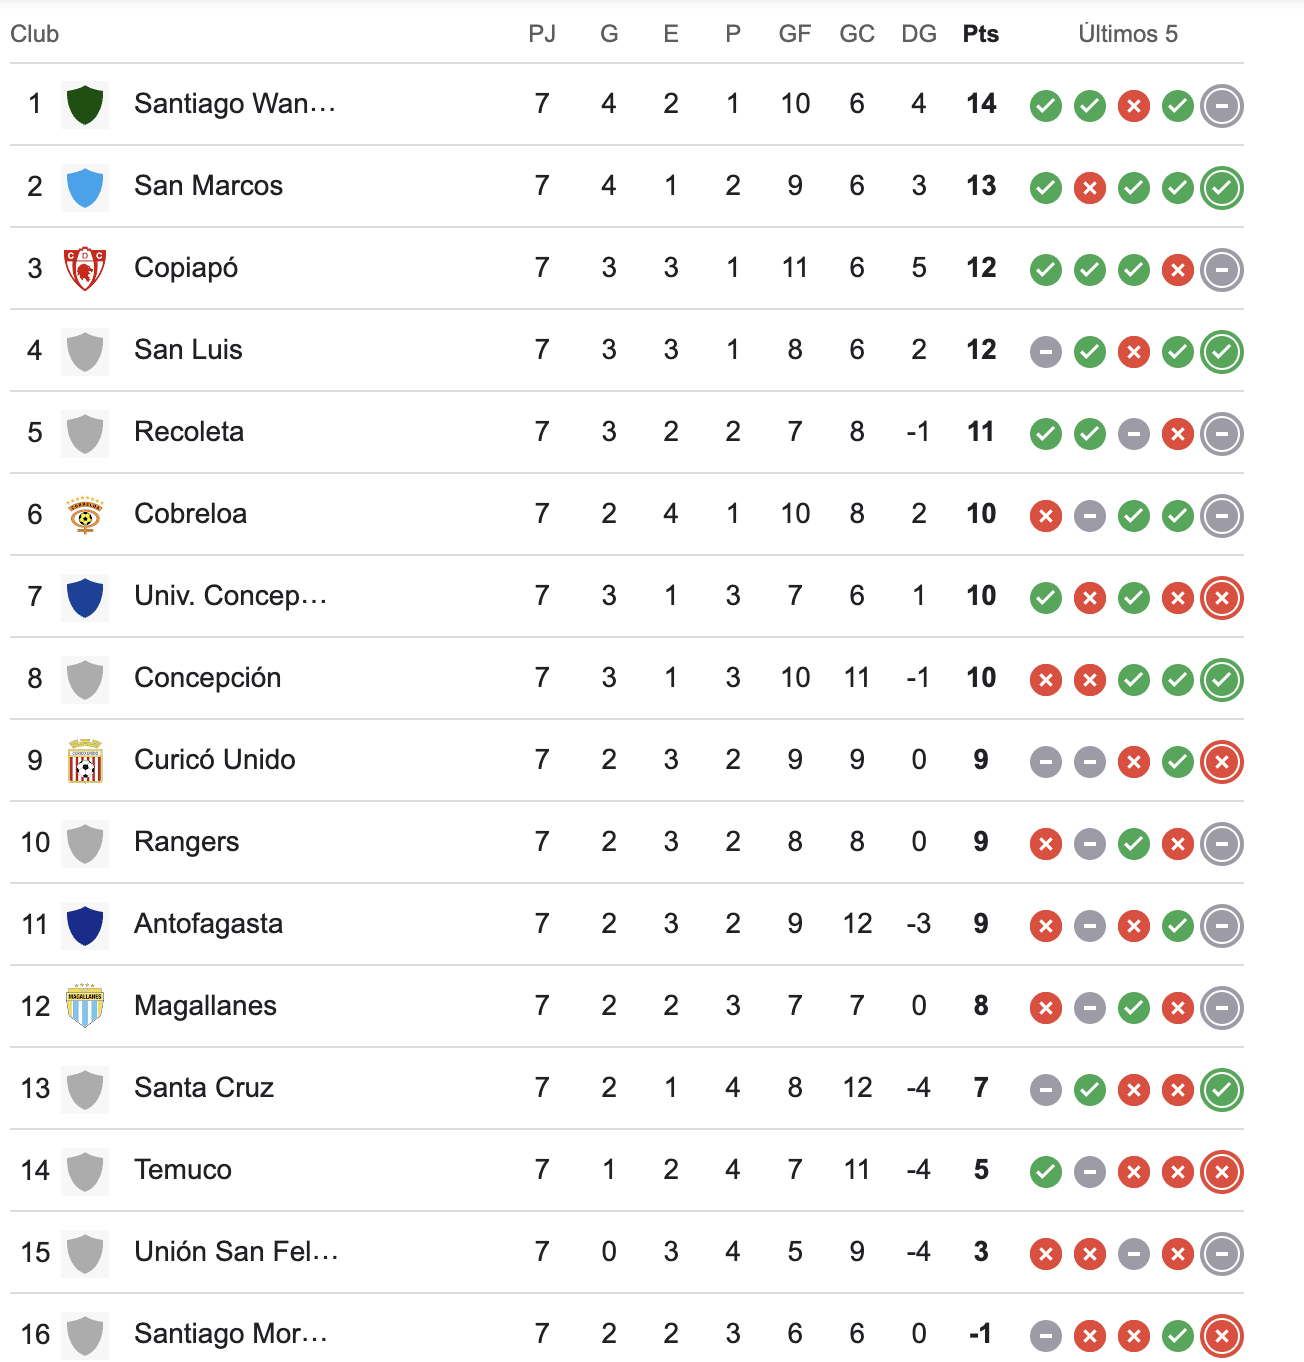Select Rangers team name

coord(187,842)
